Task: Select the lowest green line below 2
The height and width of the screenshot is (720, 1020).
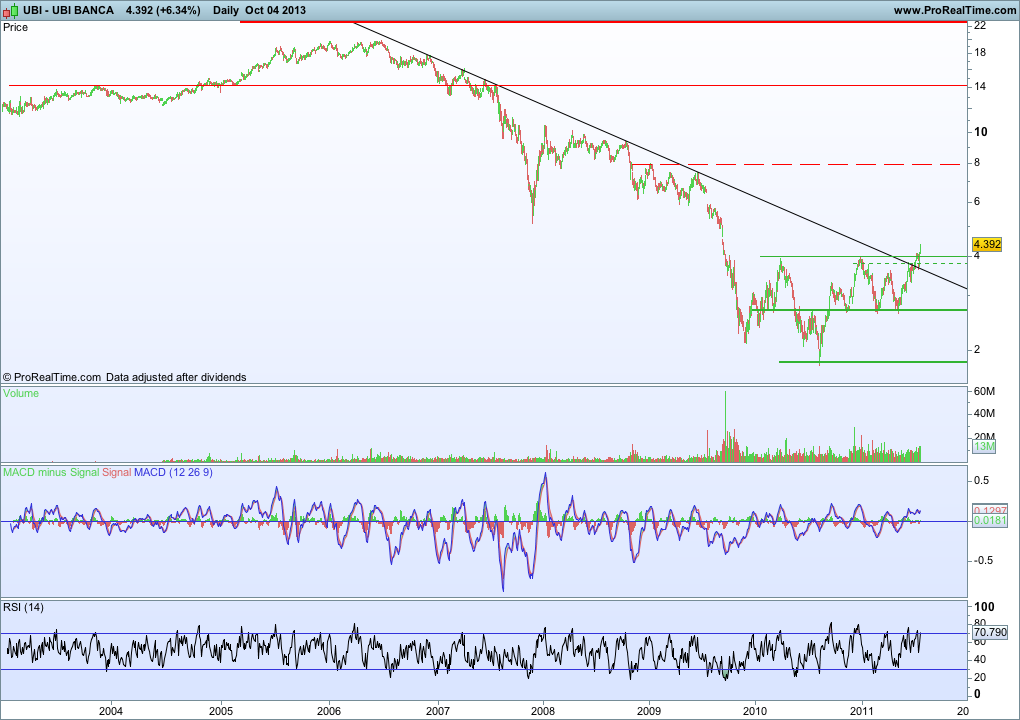Action: [x=873, y=362]
